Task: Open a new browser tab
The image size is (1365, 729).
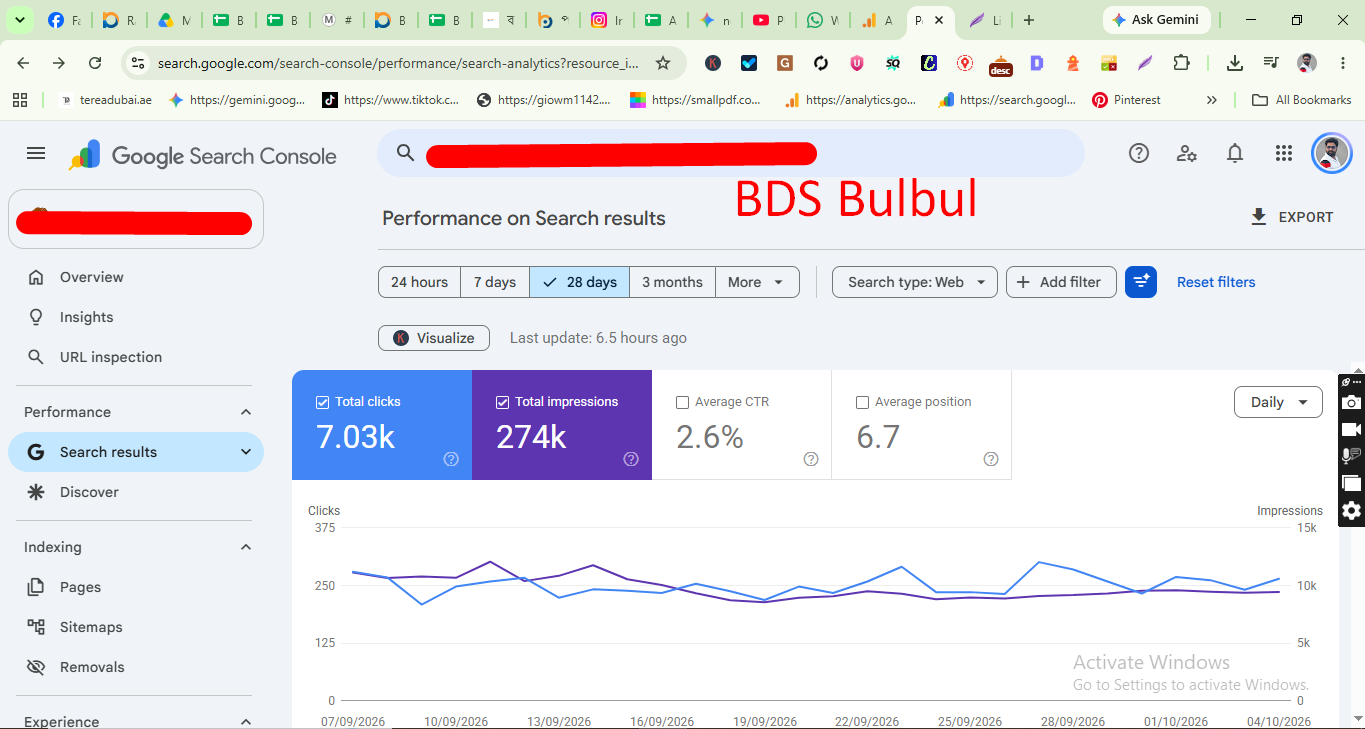Action: click(1029, 20)
